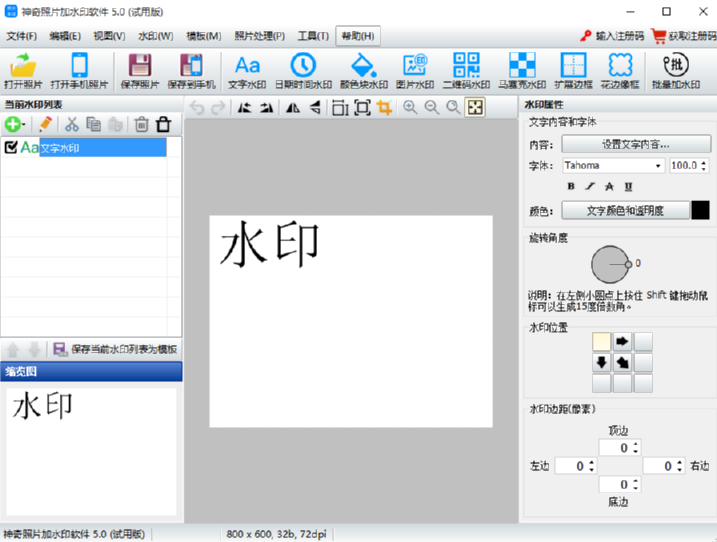
Task: Open the 照片处理(P) menu
Action: 259,36
